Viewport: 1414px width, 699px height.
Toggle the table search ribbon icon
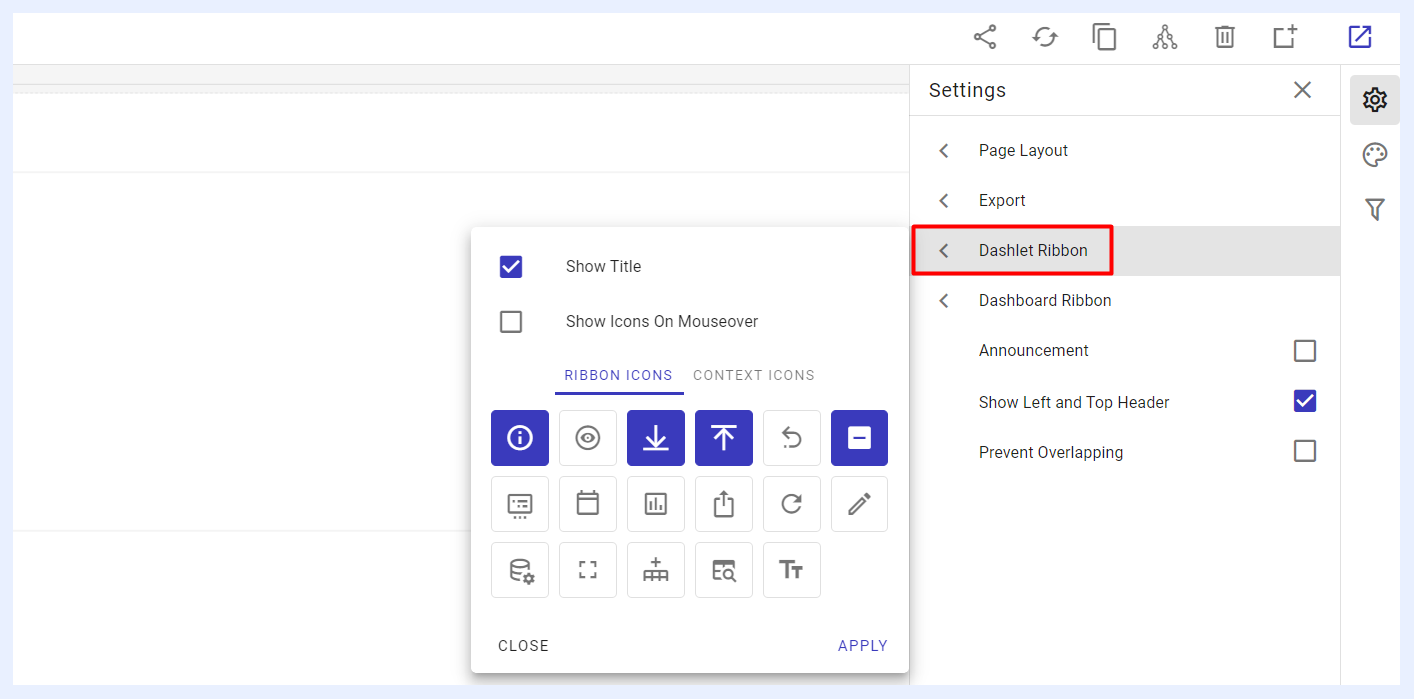(724, 570)
